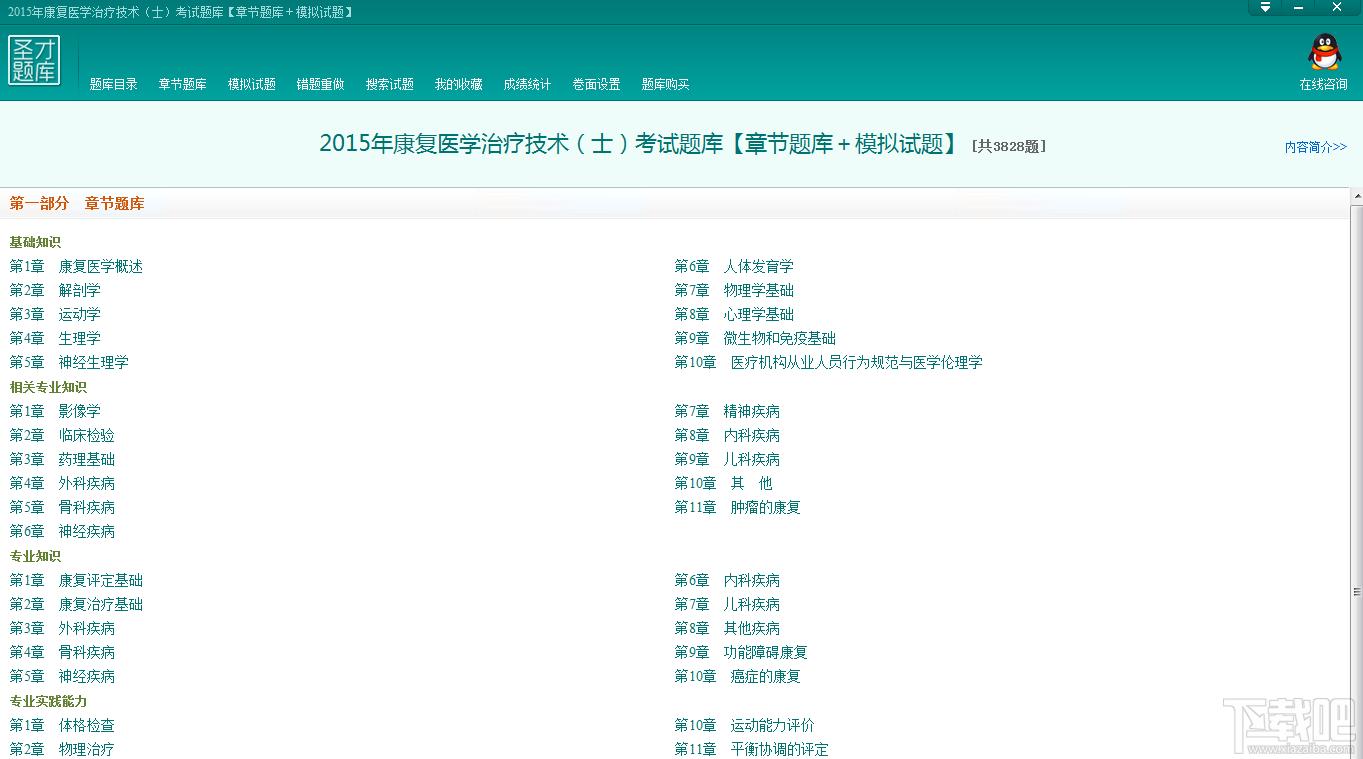
Task: Open 第10章 运动能力评价
Action: coord(745,725)
